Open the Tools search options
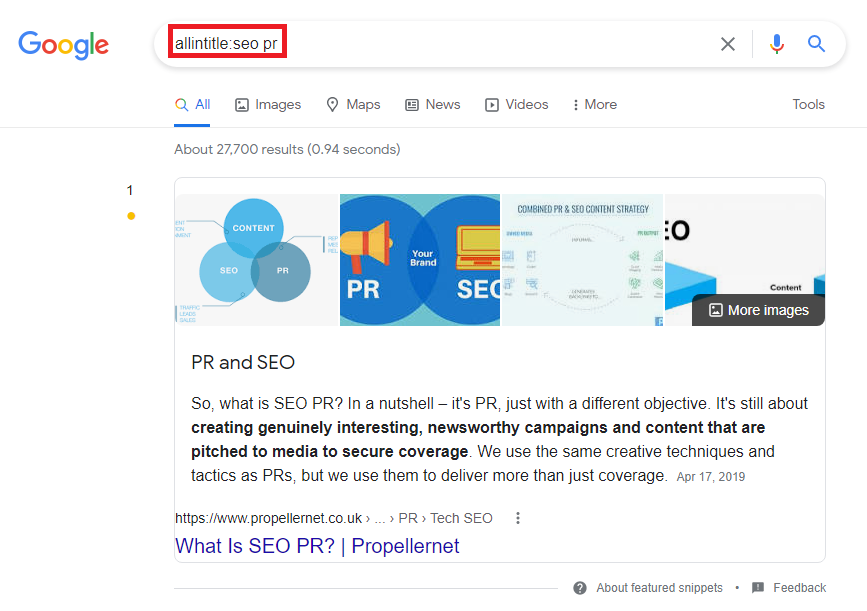 (x=808, y=104)
